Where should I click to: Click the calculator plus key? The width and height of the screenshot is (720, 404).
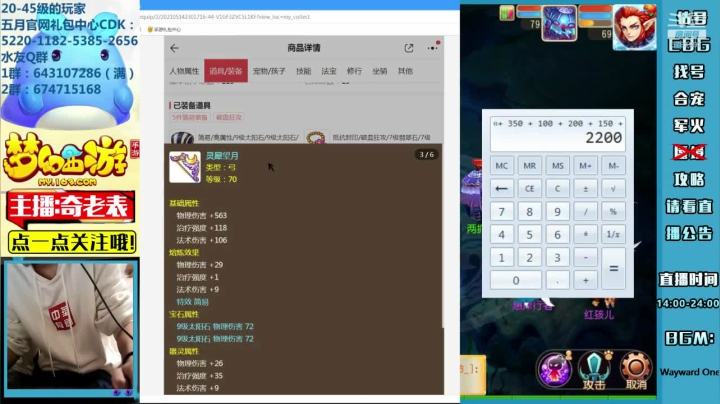(585, 281)
